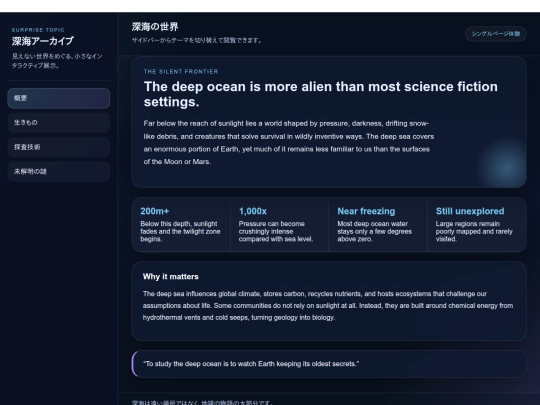This screenshot has height=405, width=540.
Task: Click the THE SILENT FRONTIER eyebrow text
Action: [x=181, y=72]
